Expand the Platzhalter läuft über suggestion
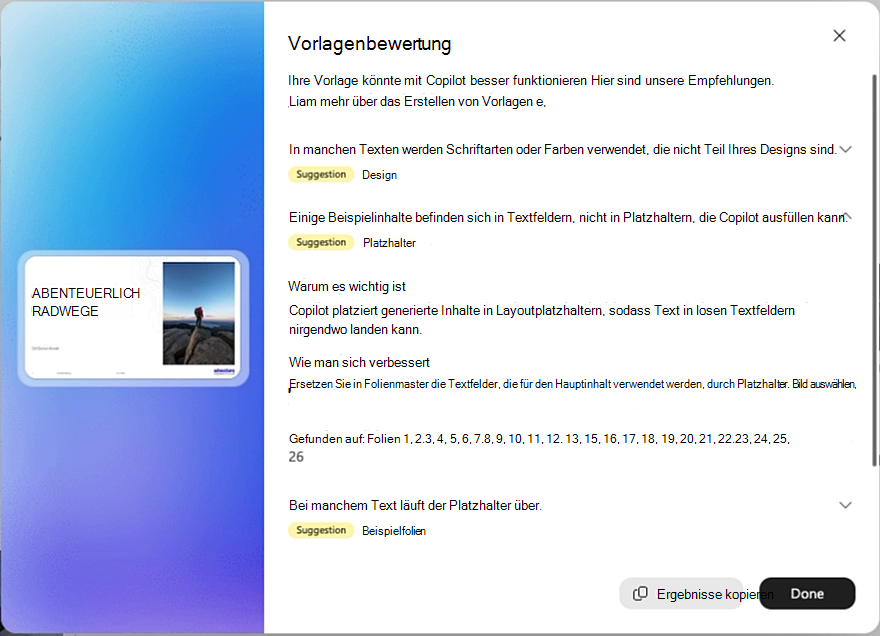 (x=845, y=505)
